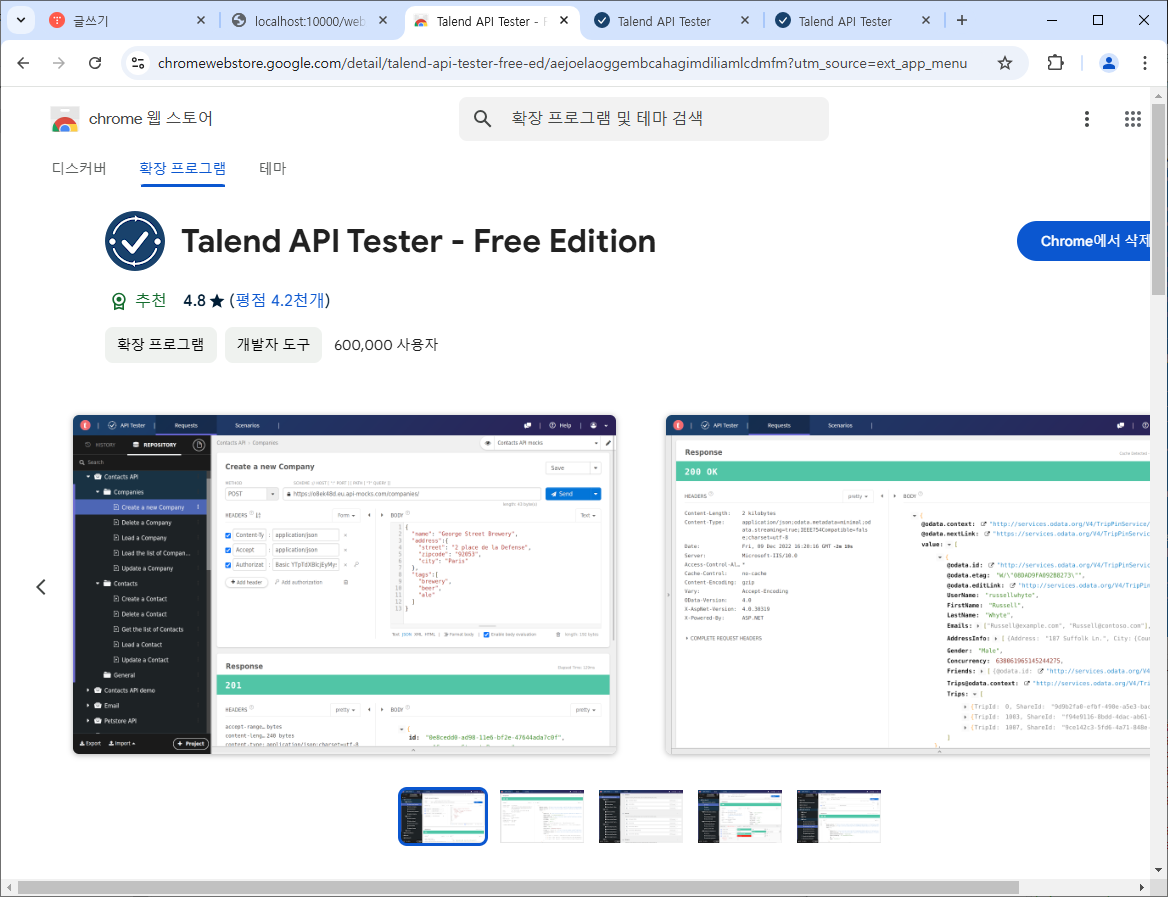The height and width of the screenshot is (897, 1168).
Task: Open the 확장 프로그램 navigation tab
Action: [182, 168]
